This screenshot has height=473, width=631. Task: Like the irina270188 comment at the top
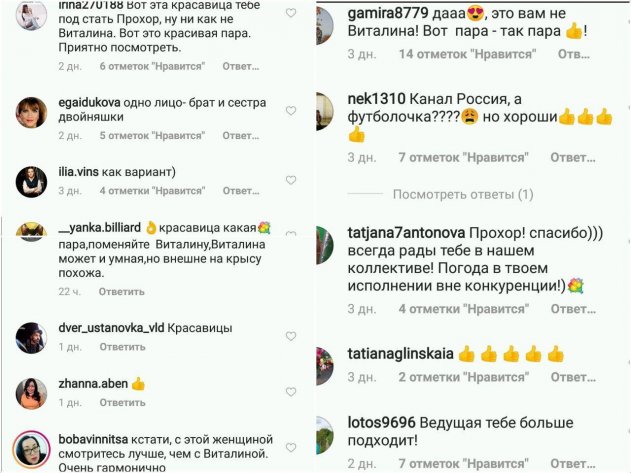tap(291, 13)
